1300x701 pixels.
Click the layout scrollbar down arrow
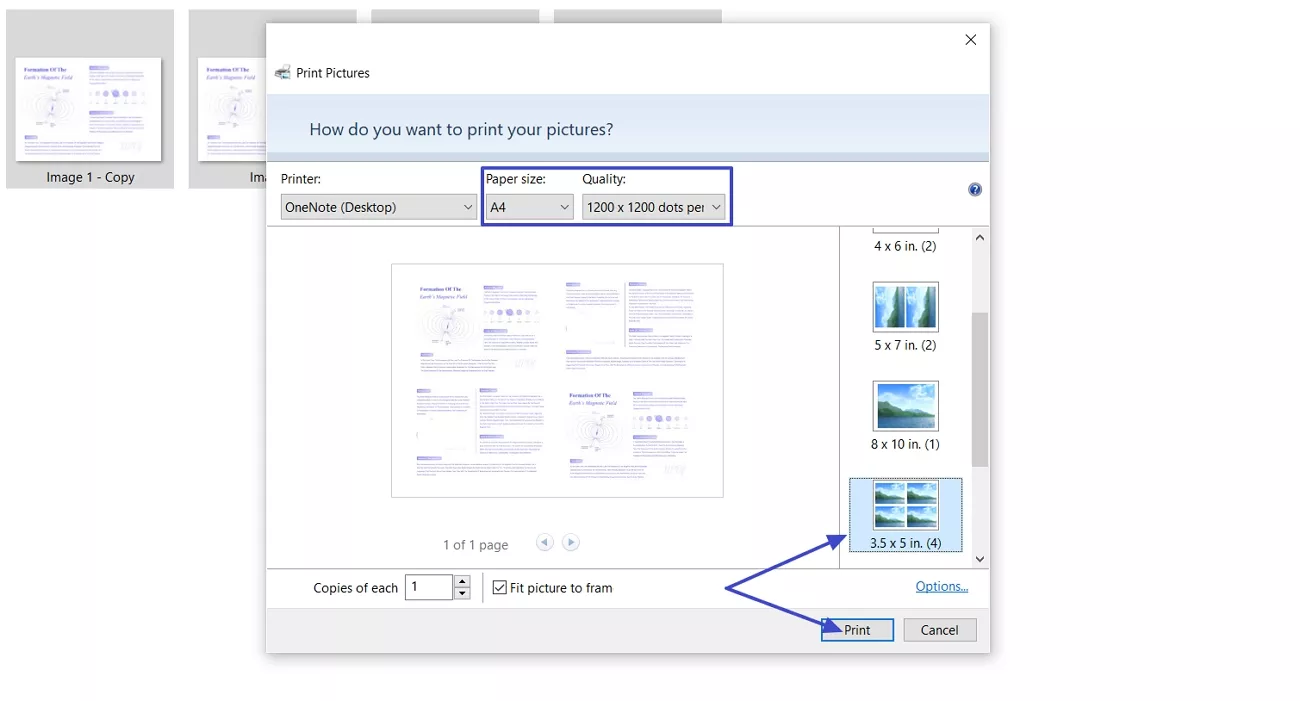click(979, 559)
